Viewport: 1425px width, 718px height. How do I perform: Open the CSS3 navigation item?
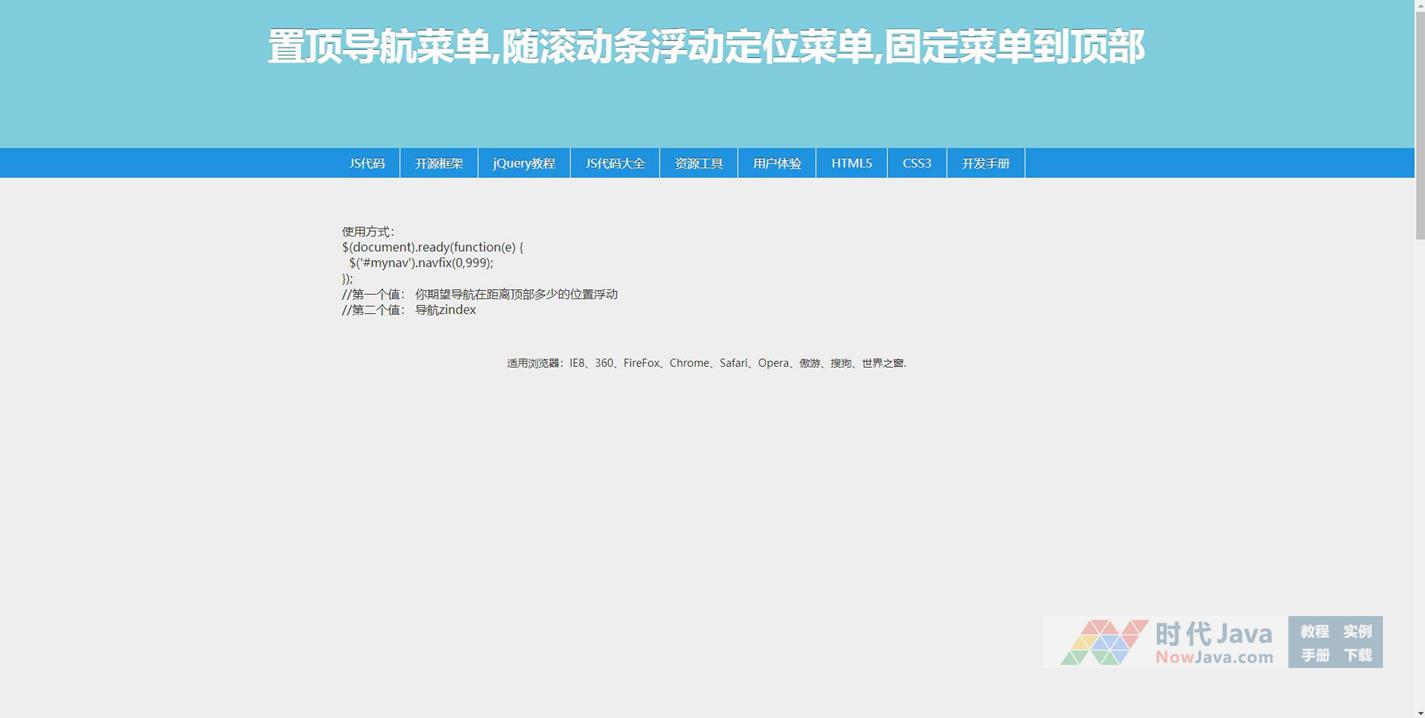point(917,163)
